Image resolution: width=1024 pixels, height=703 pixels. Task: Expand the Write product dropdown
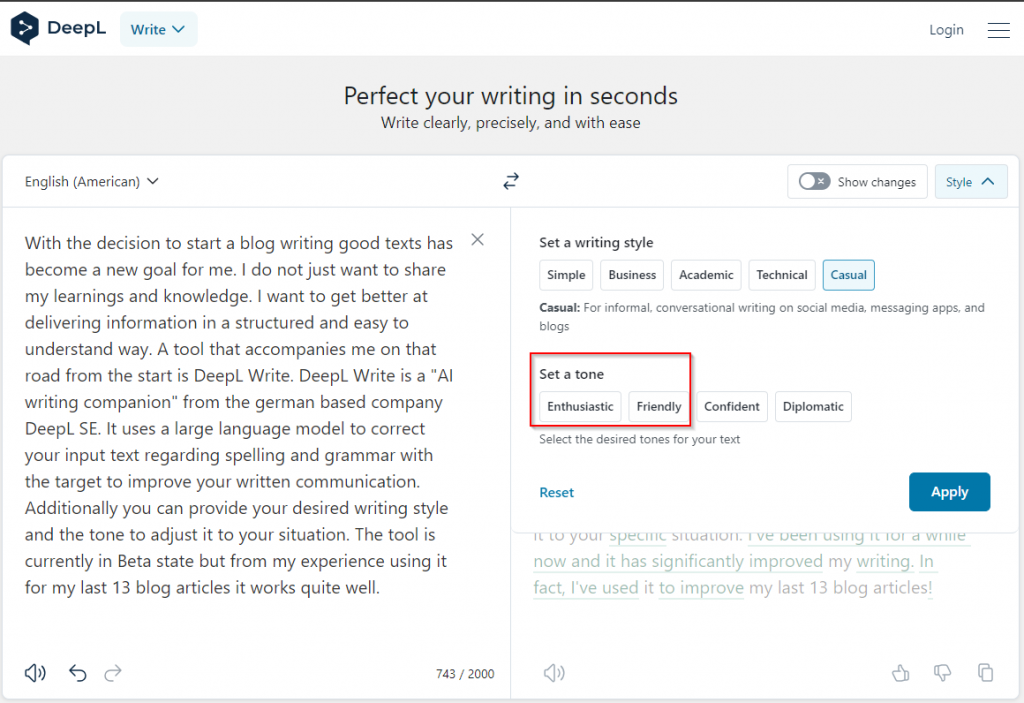158,30
